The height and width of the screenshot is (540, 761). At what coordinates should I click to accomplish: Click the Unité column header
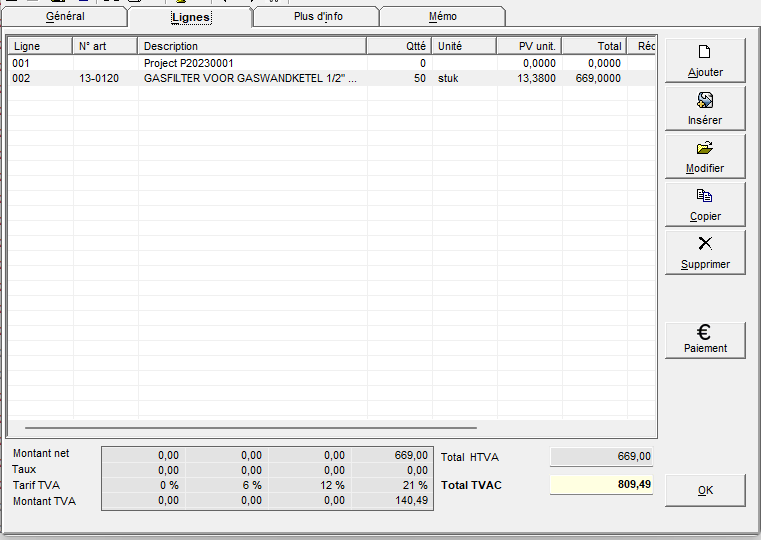tap(464, 46)
